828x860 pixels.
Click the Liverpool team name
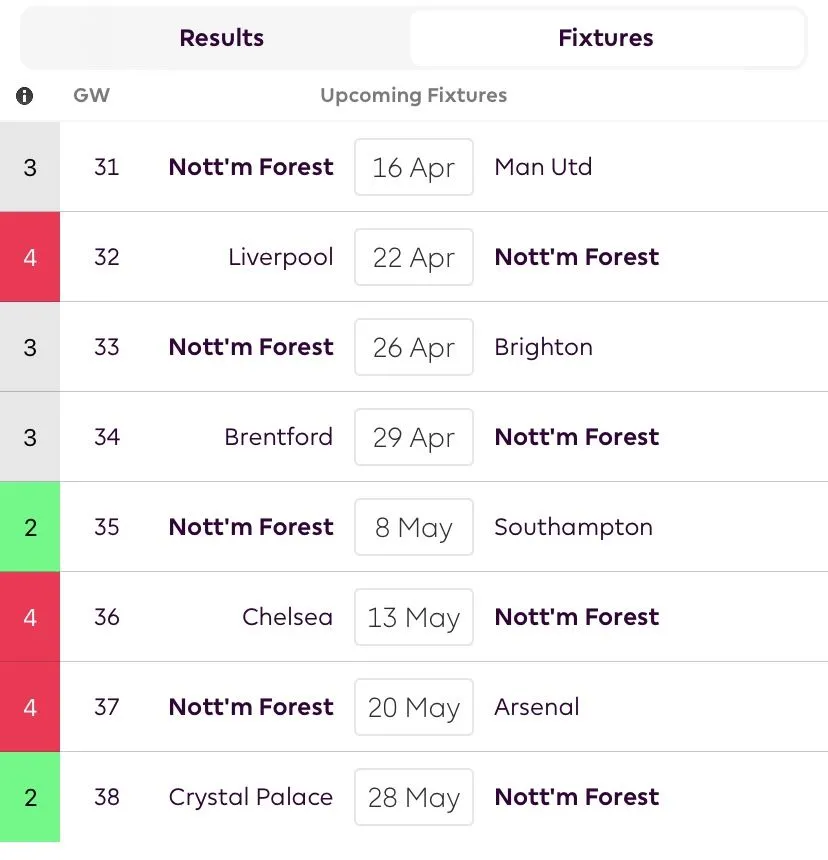point(280,257)
